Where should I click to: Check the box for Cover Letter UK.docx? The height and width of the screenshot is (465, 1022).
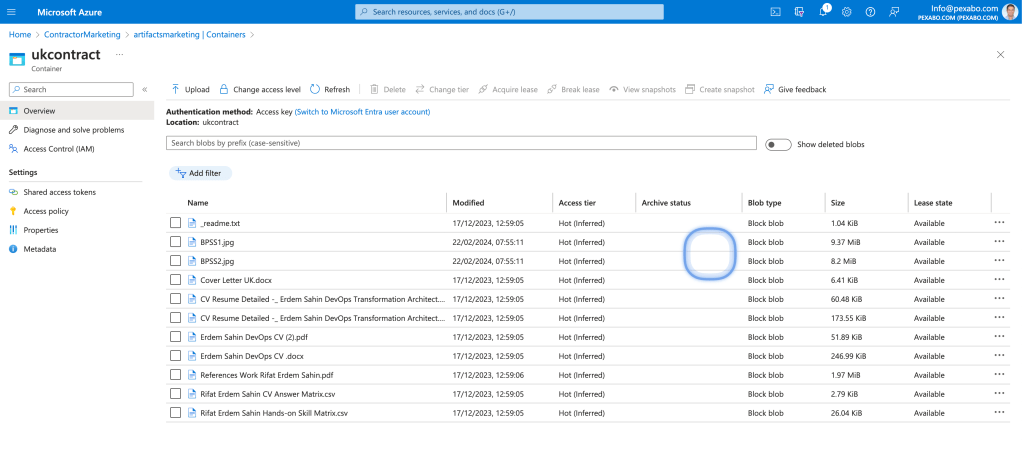175,280
